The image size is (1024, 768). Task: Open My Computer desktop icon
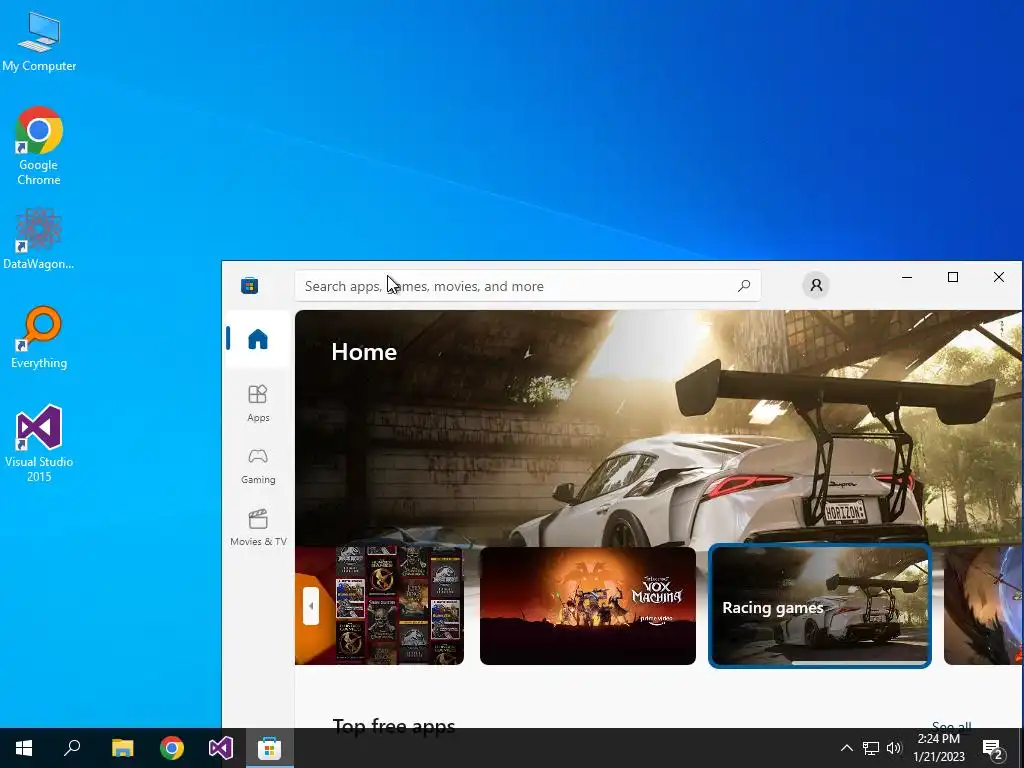point(39,42)
